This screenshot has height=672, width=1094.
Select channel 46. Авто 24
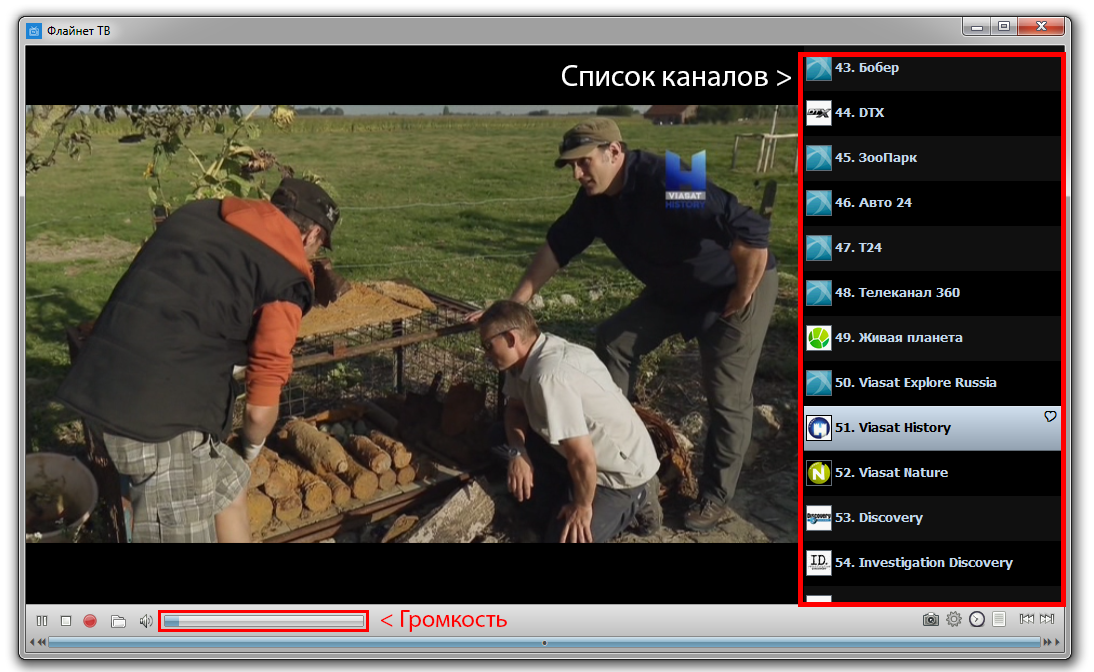pos(932,203)
